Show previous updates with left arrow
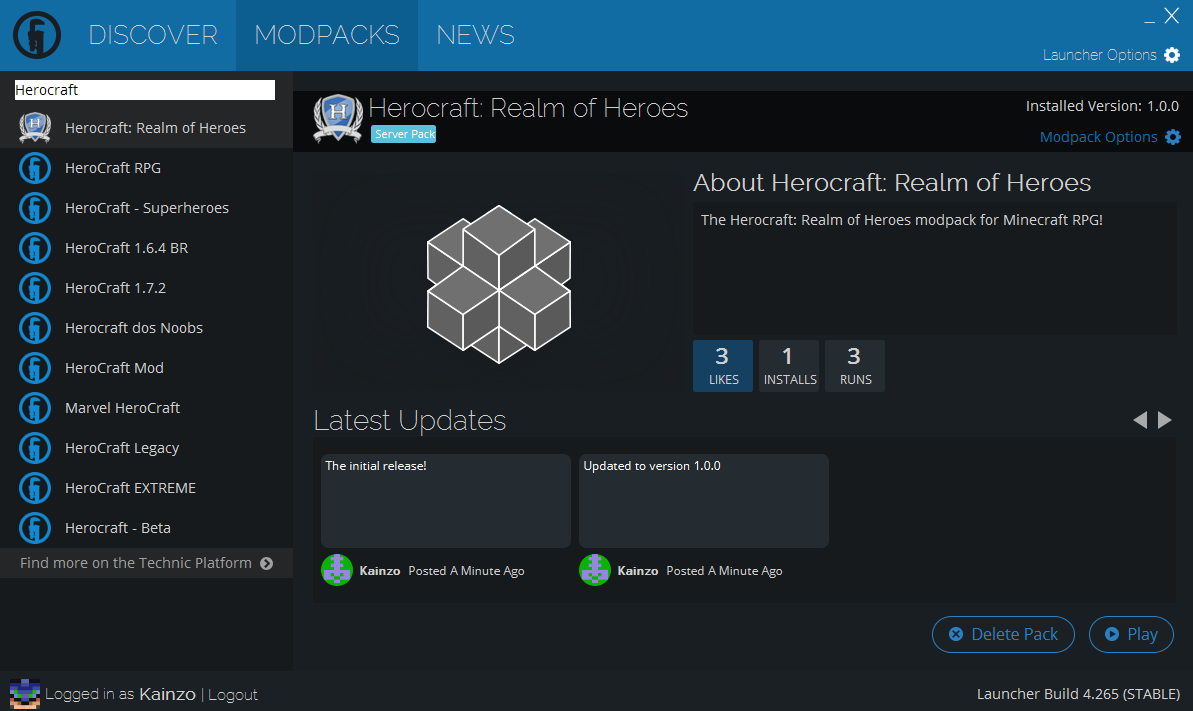 [1140, 420]
